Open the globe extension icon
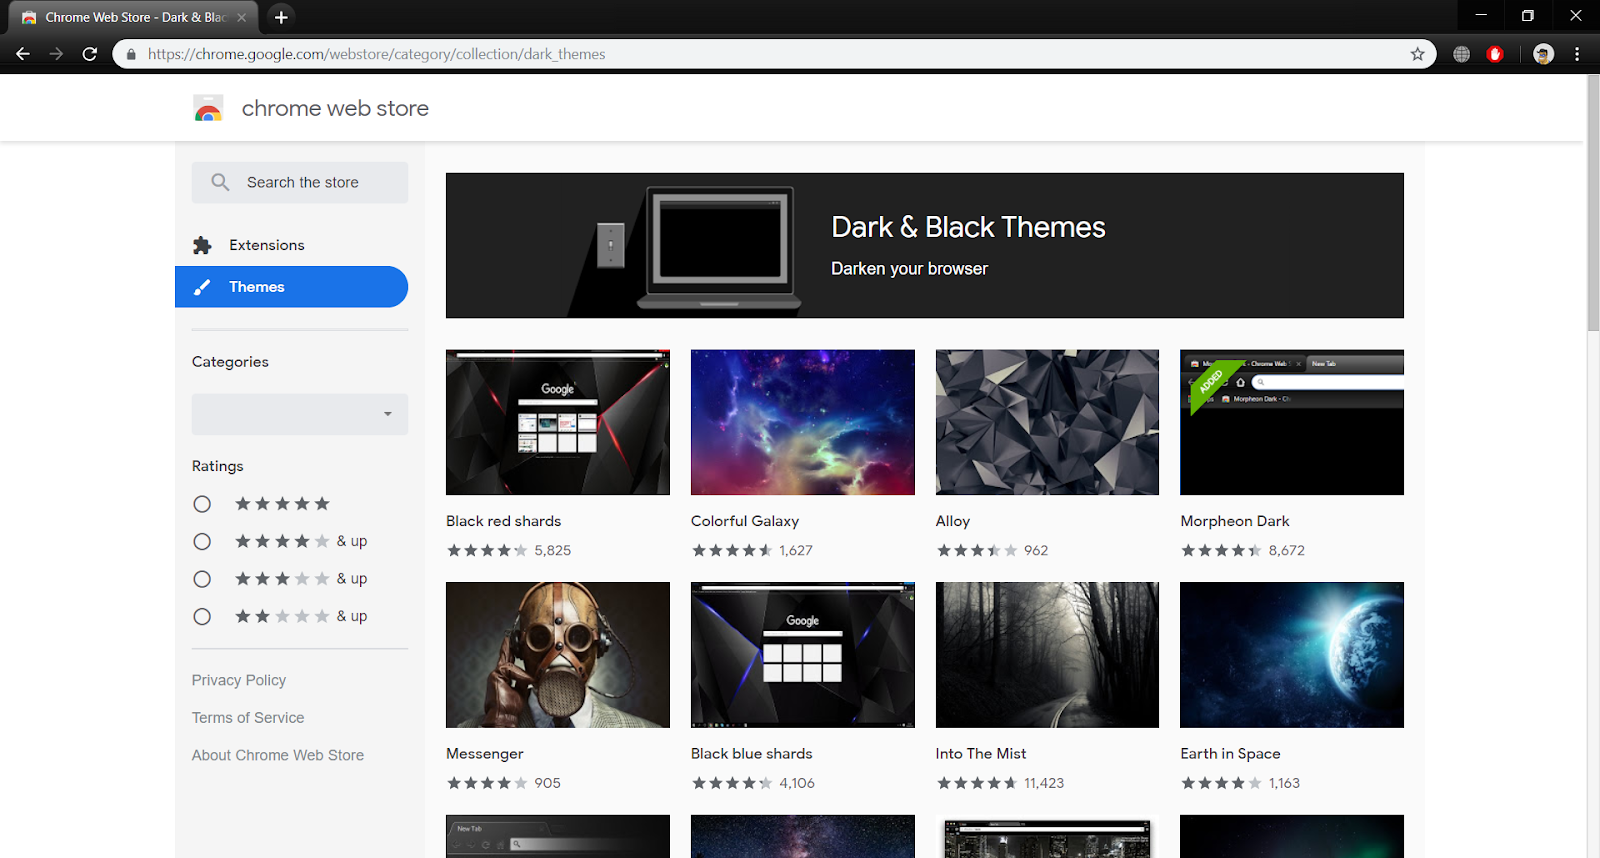The image size is (1600, 858). coord(1462,54)
